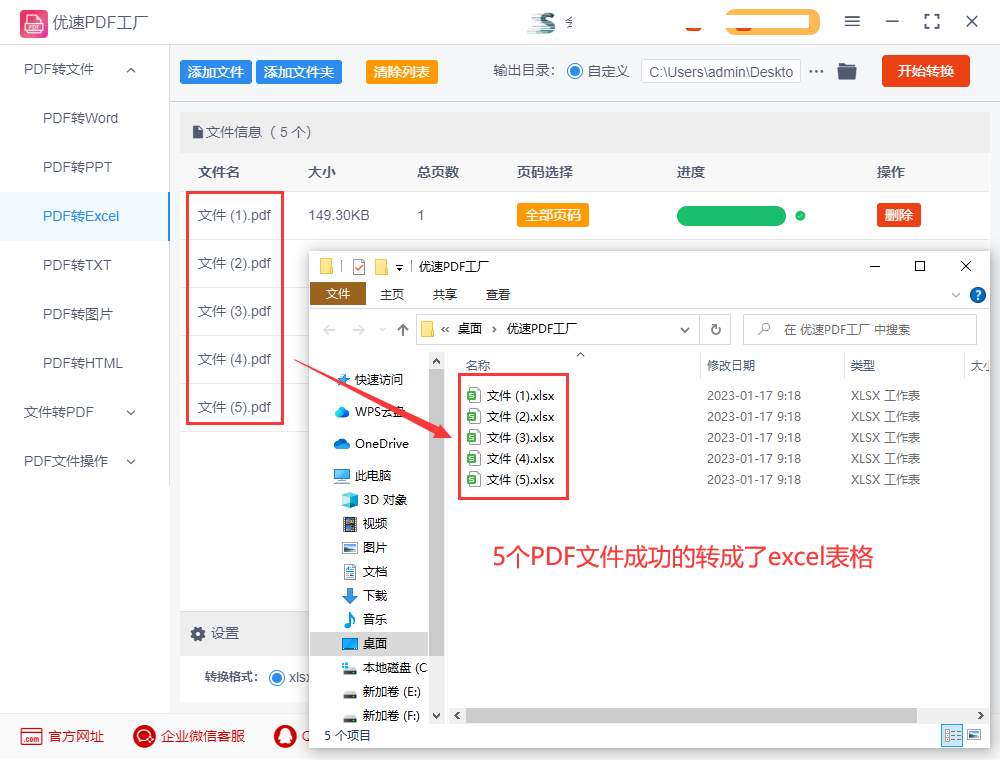Switch Explorer to large icons view
Viewport: 1000px width, 760px height.
tap(974, 735)
